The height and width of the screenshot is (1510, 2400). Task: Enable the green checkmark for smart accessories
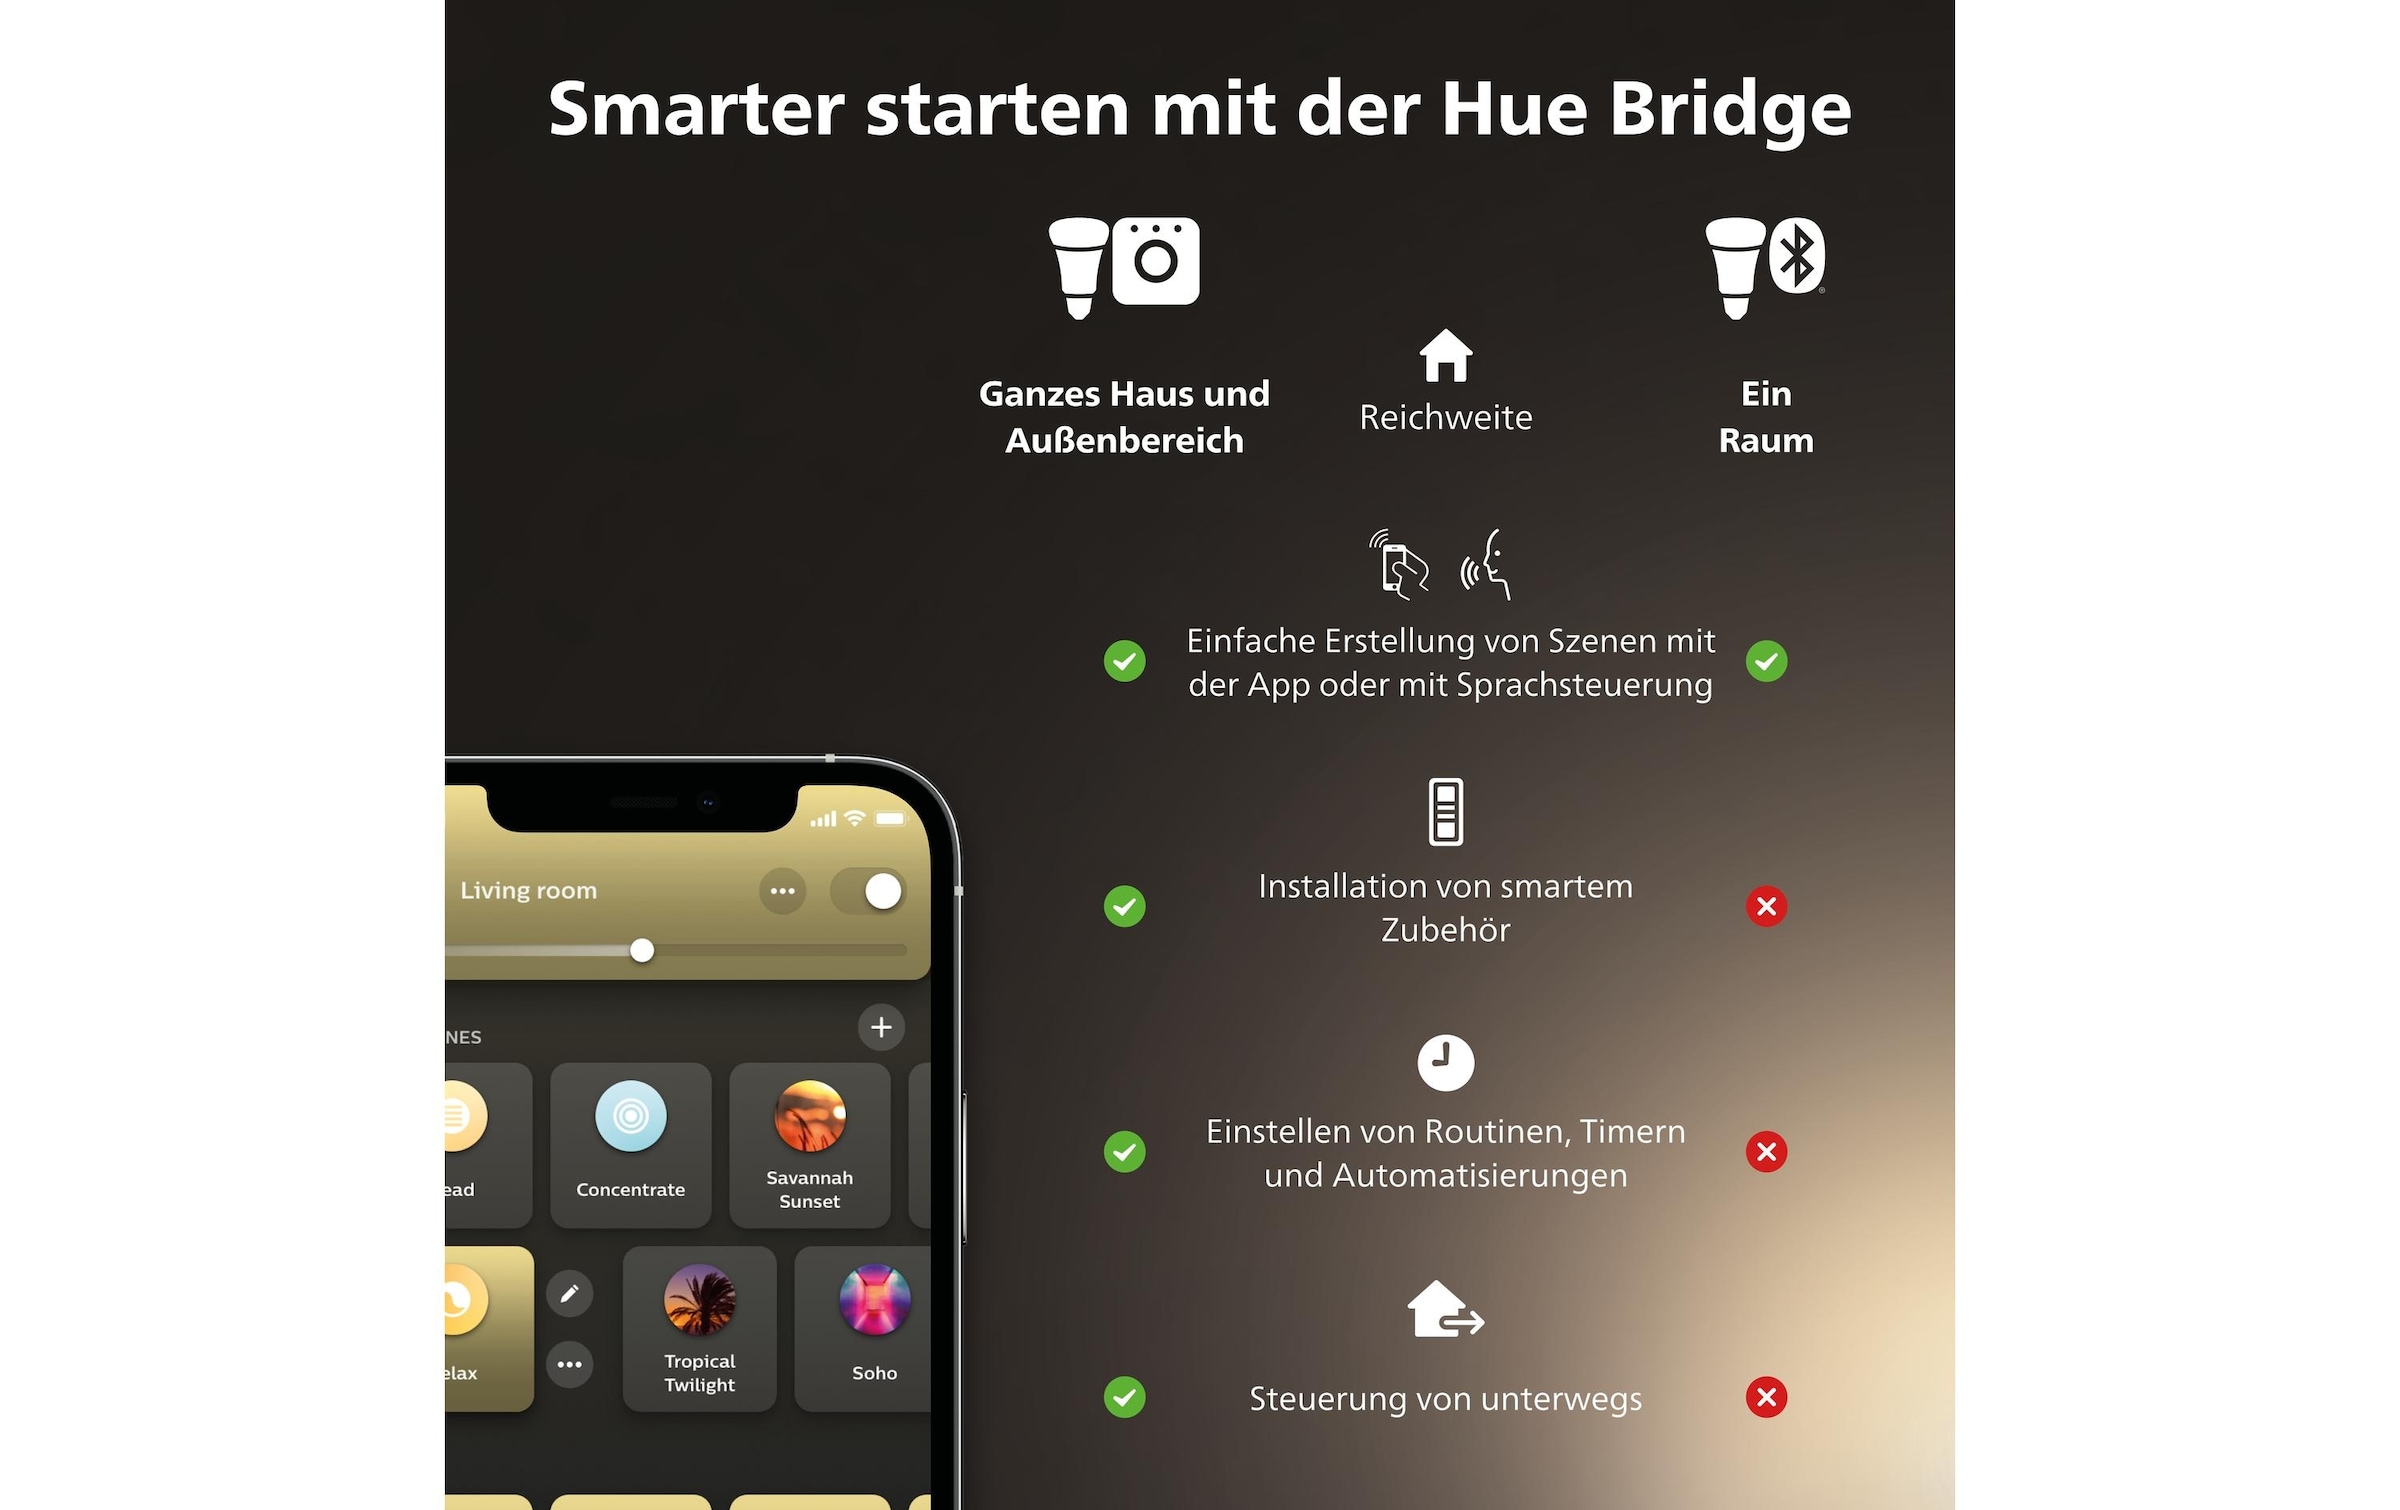[1122, 908]
